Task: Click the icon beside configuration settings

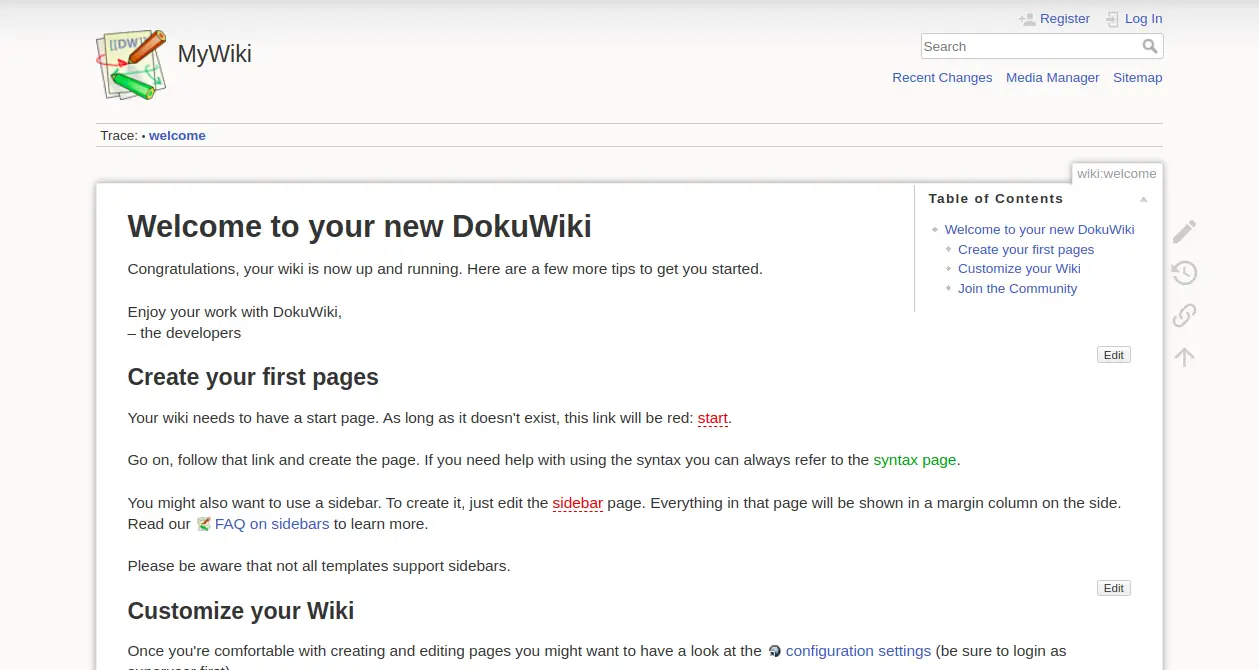Action: click(775, 651)
